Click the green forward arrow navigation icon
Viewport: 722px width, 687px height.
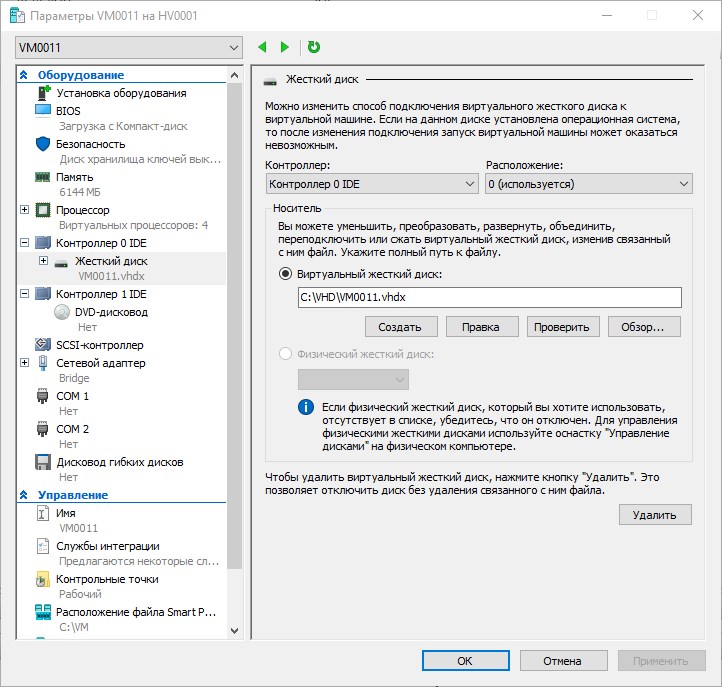[x=285, y=47]
